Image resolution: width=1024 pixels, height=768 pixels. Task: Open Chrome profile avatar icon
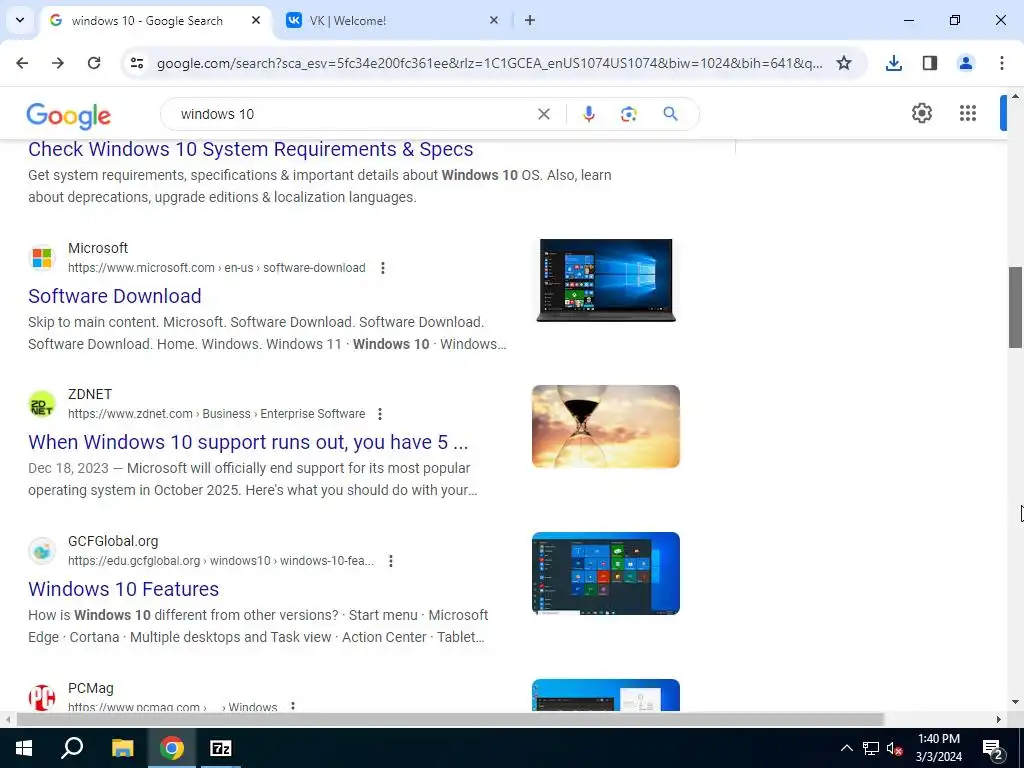click(x=965, y=63)
